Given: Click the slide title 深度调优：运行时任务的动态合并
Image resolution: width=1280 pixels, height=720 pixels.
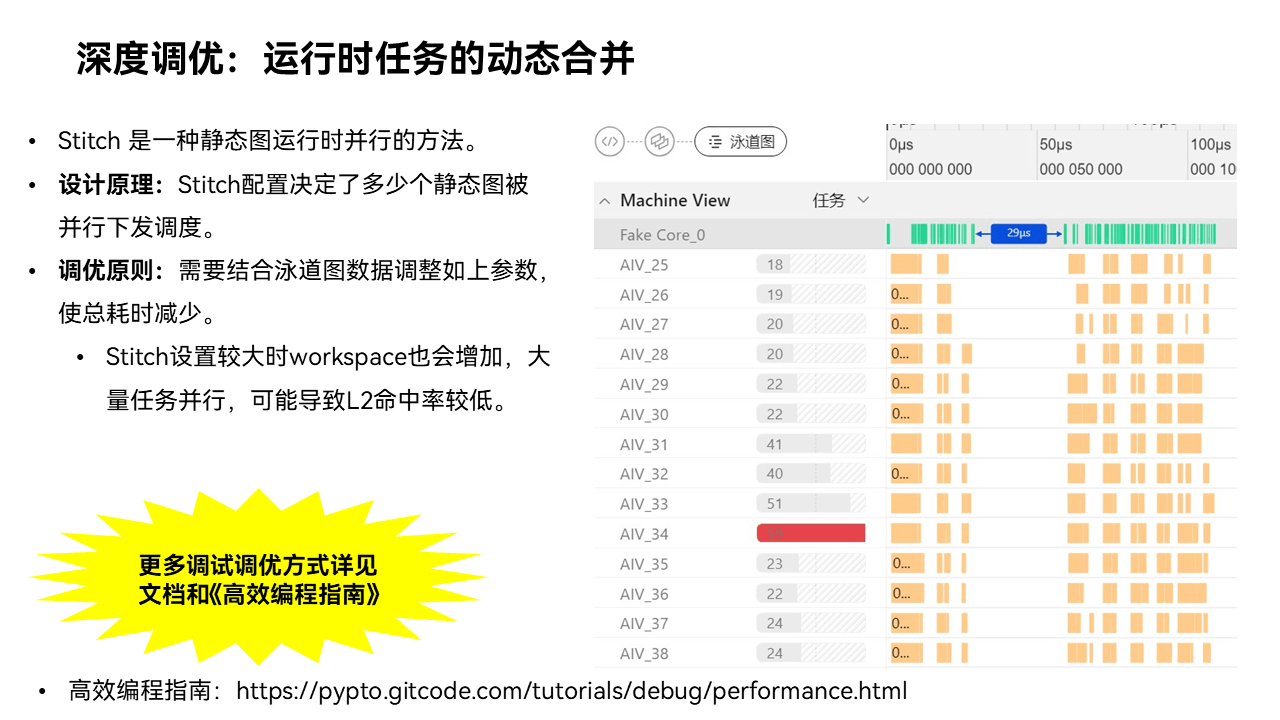Looking at the screenshot, I should click(x=356, y=59).
